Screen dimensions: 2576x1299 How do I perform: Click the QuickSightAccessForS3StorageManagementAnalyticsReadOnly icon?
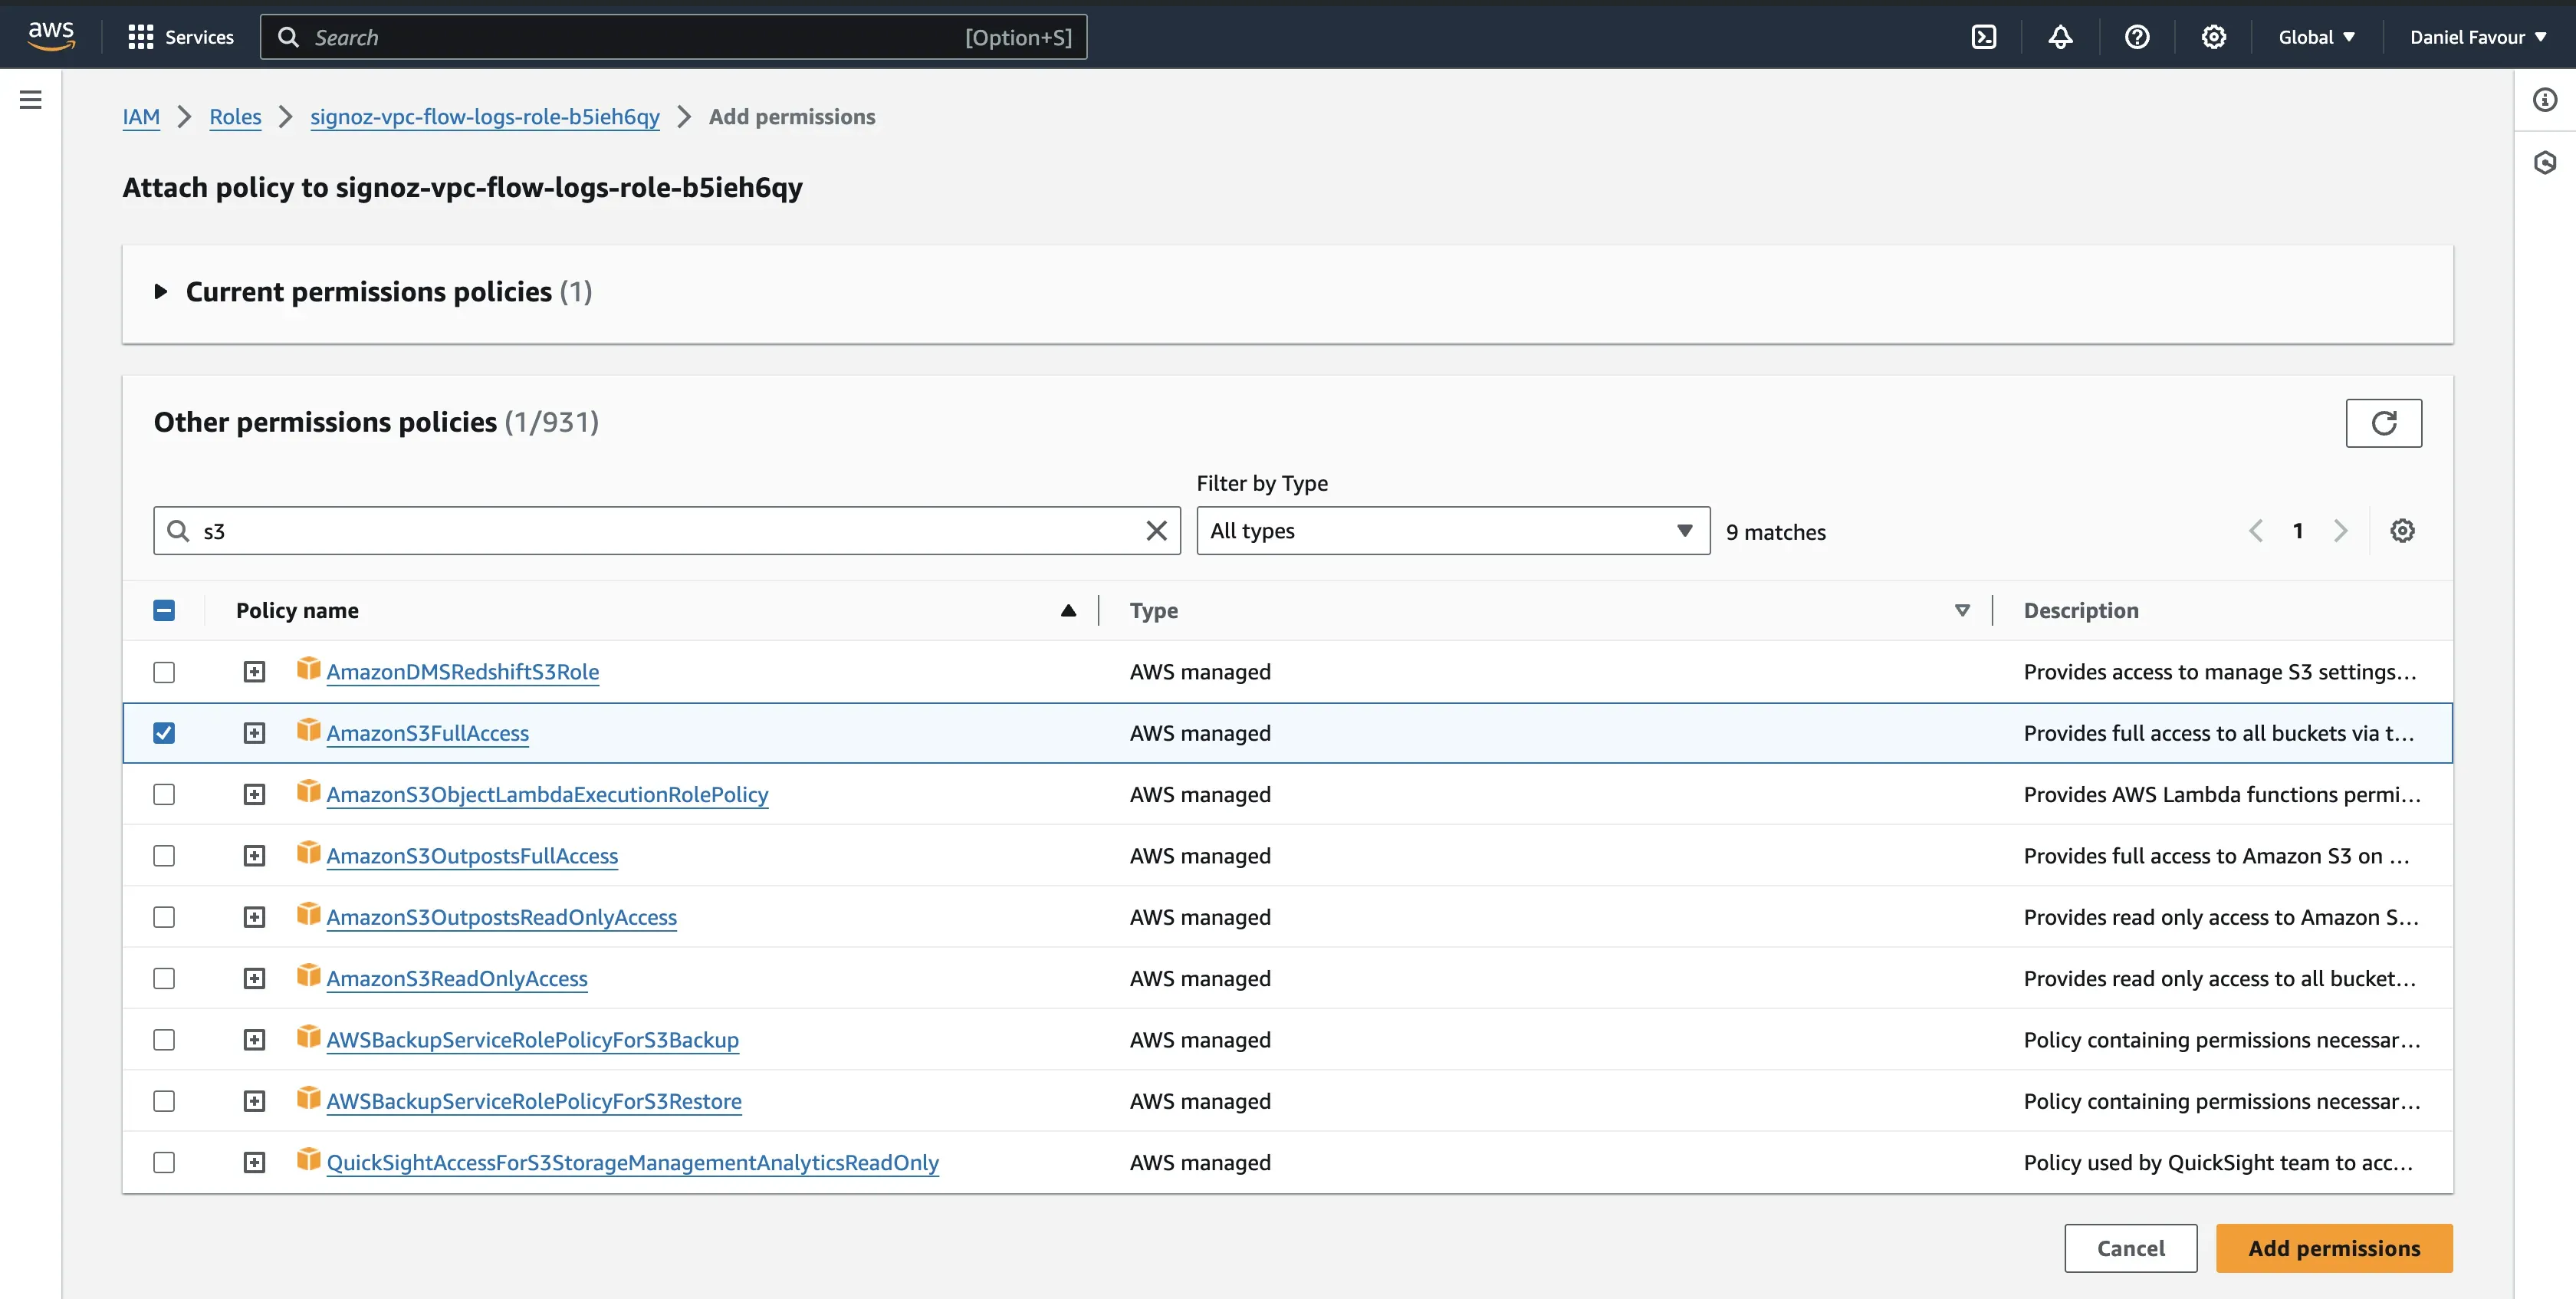point(306,1159)
